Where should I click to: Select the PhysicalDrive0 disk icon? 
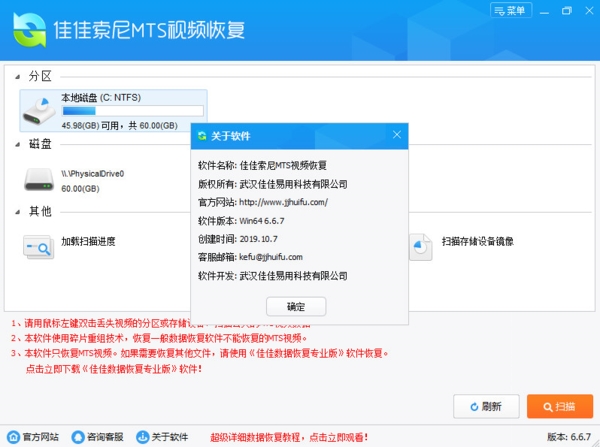pyautogui.click(x=39, y=179)
